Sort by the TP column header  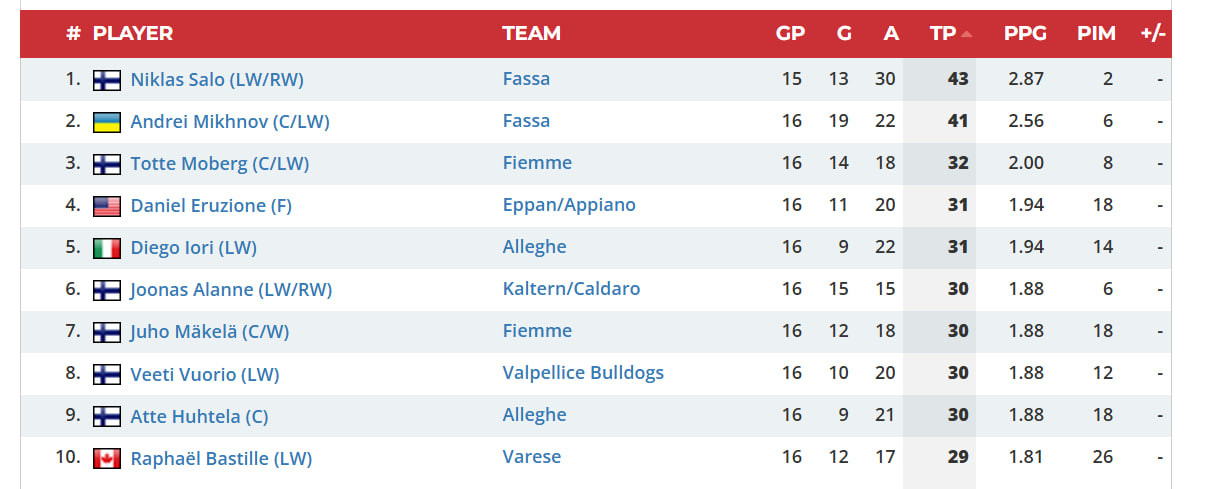coord(943,33)
